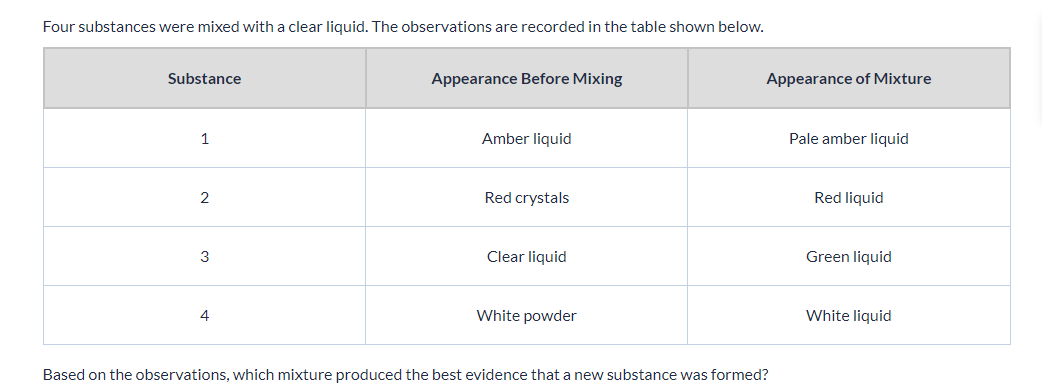Select substance 4 cell
Image resolution: width=1042 pixels, height=392 pixels.
204,316
